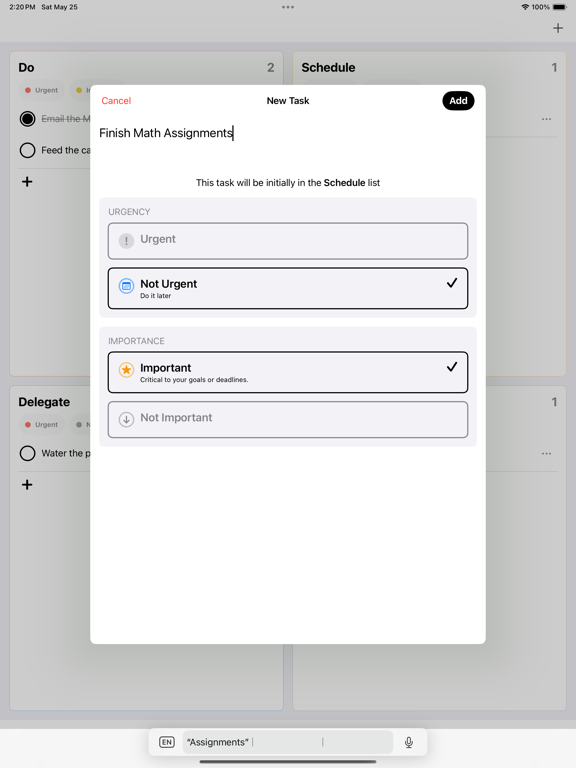Image resolution: width=576 pixels, height=768 pixels.
Task: Tap the plus icon at top right
Action: 558,28
